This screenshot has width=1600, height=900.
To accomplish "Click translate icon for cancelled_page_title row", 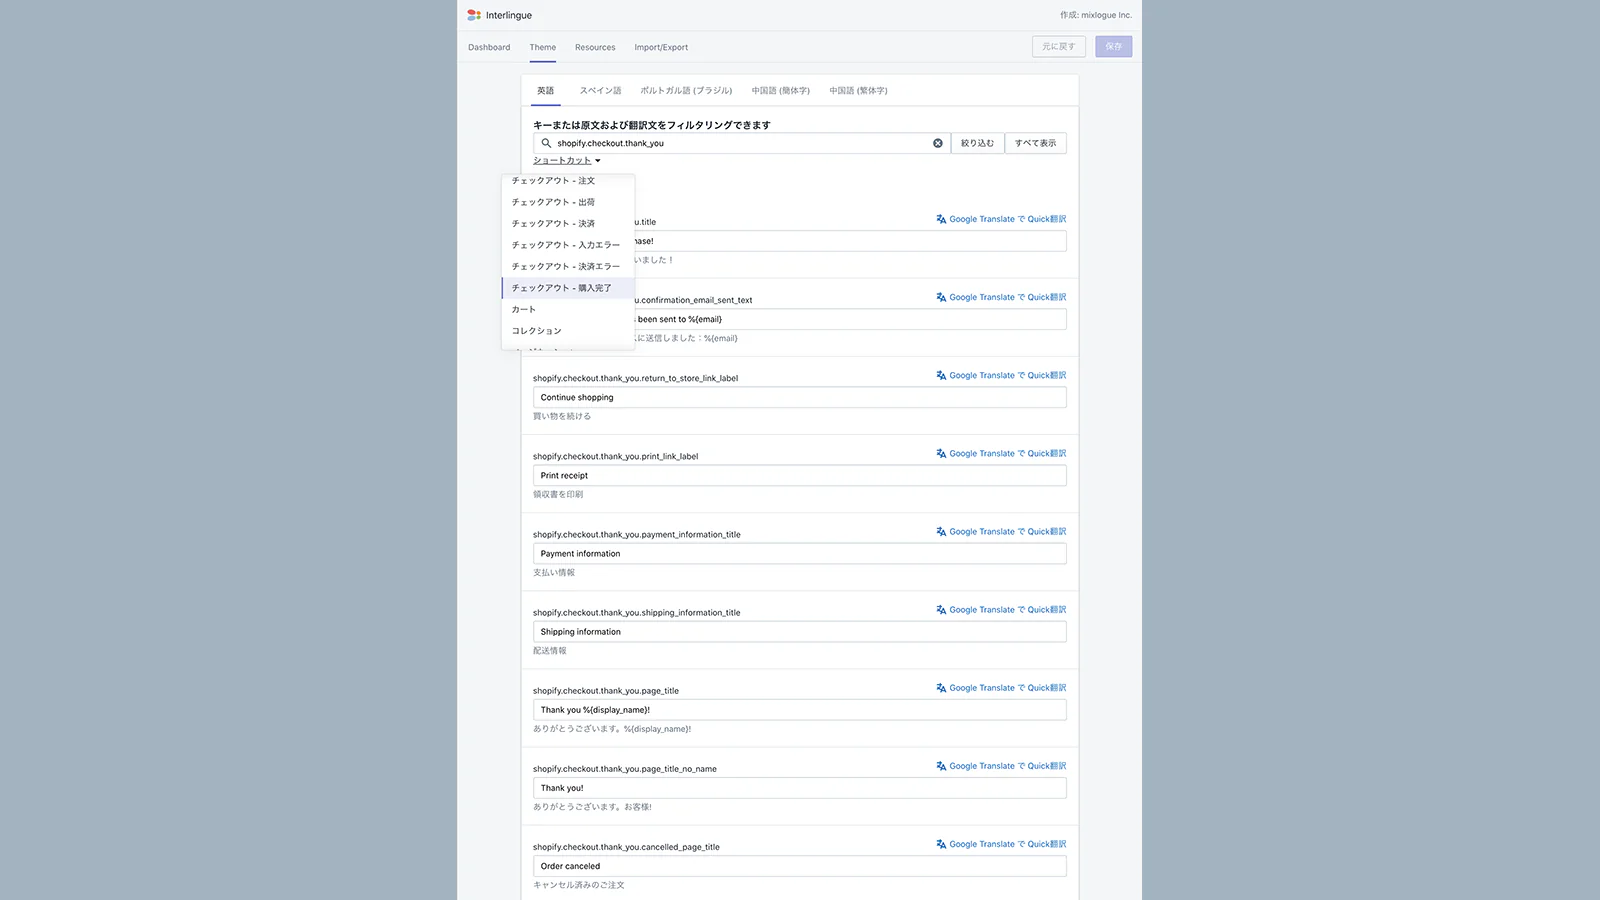I will tap(941, 844).
